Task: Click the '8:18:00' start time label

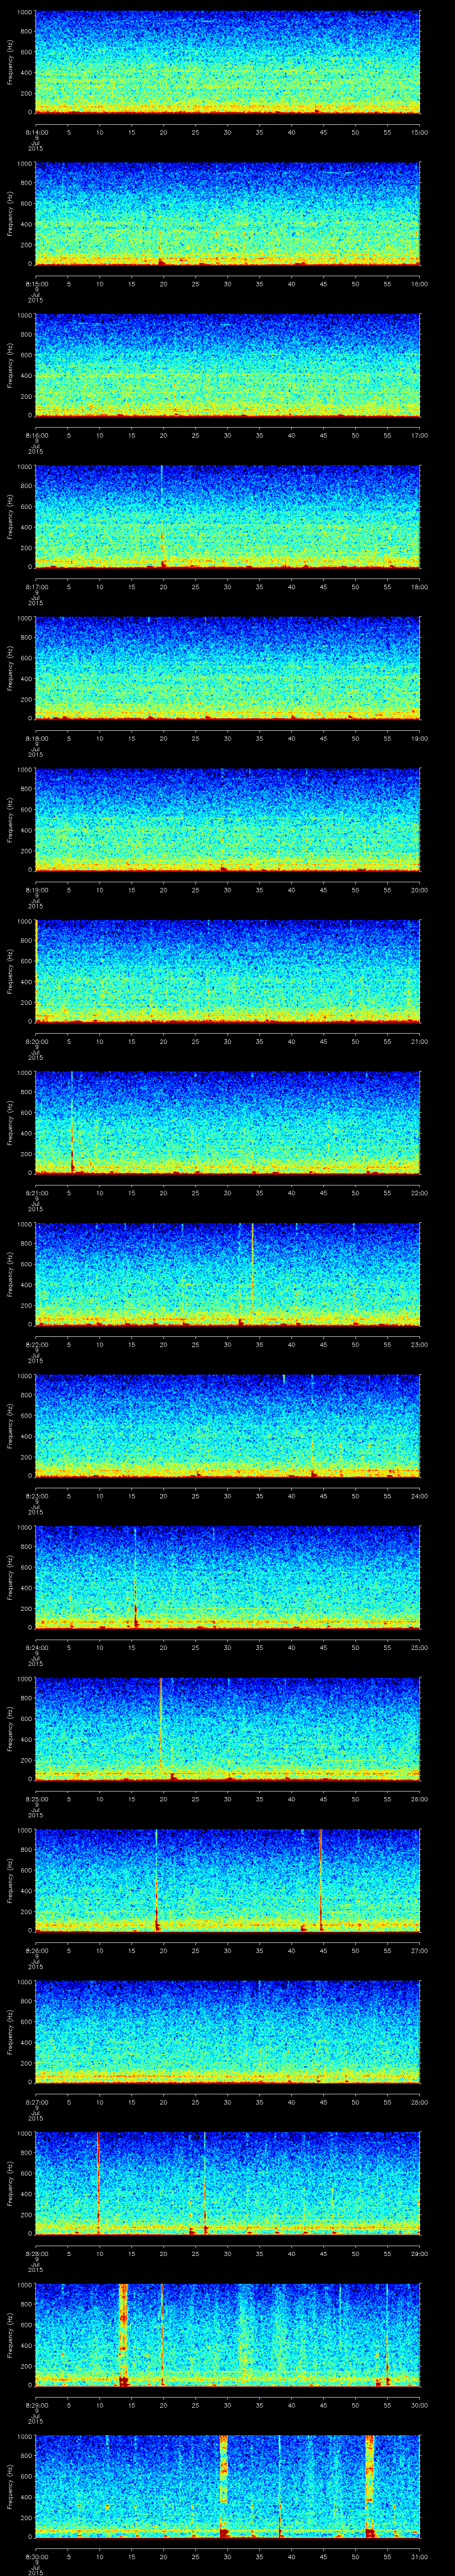Action: 36,738
